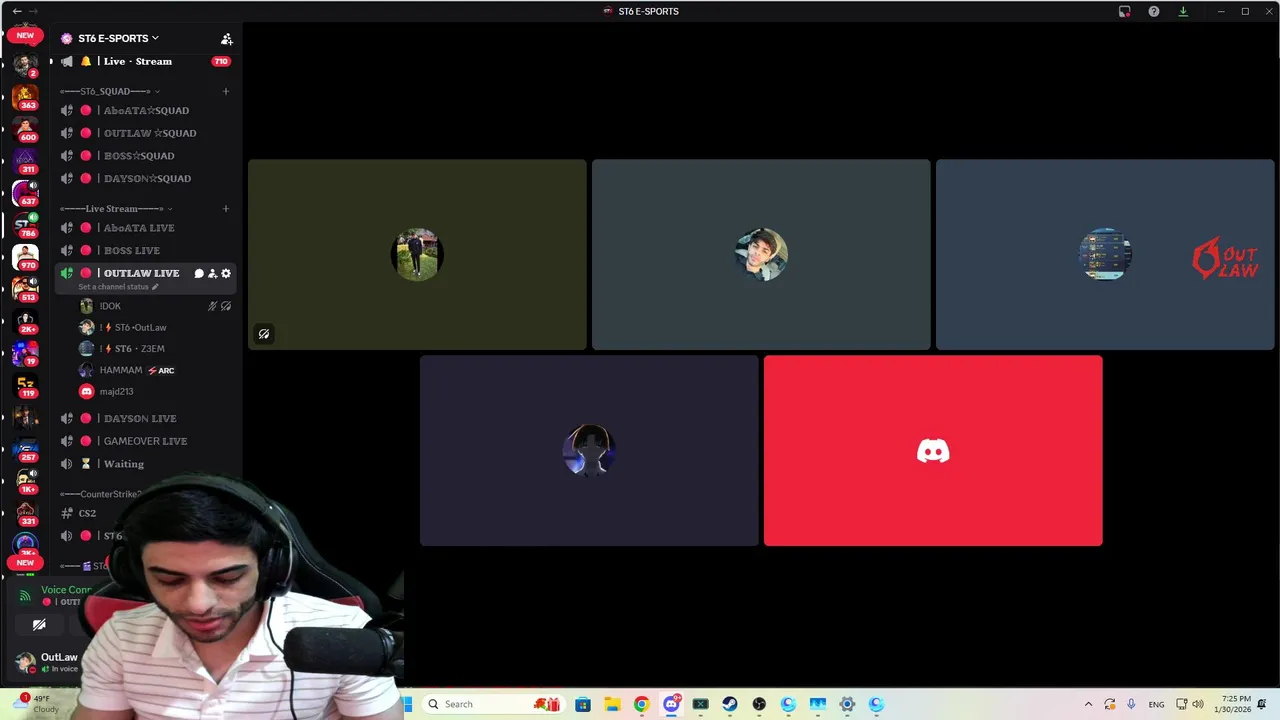Toggle camera-off button in voice panel
1280x720 pixels.
[x=39, y=625]
